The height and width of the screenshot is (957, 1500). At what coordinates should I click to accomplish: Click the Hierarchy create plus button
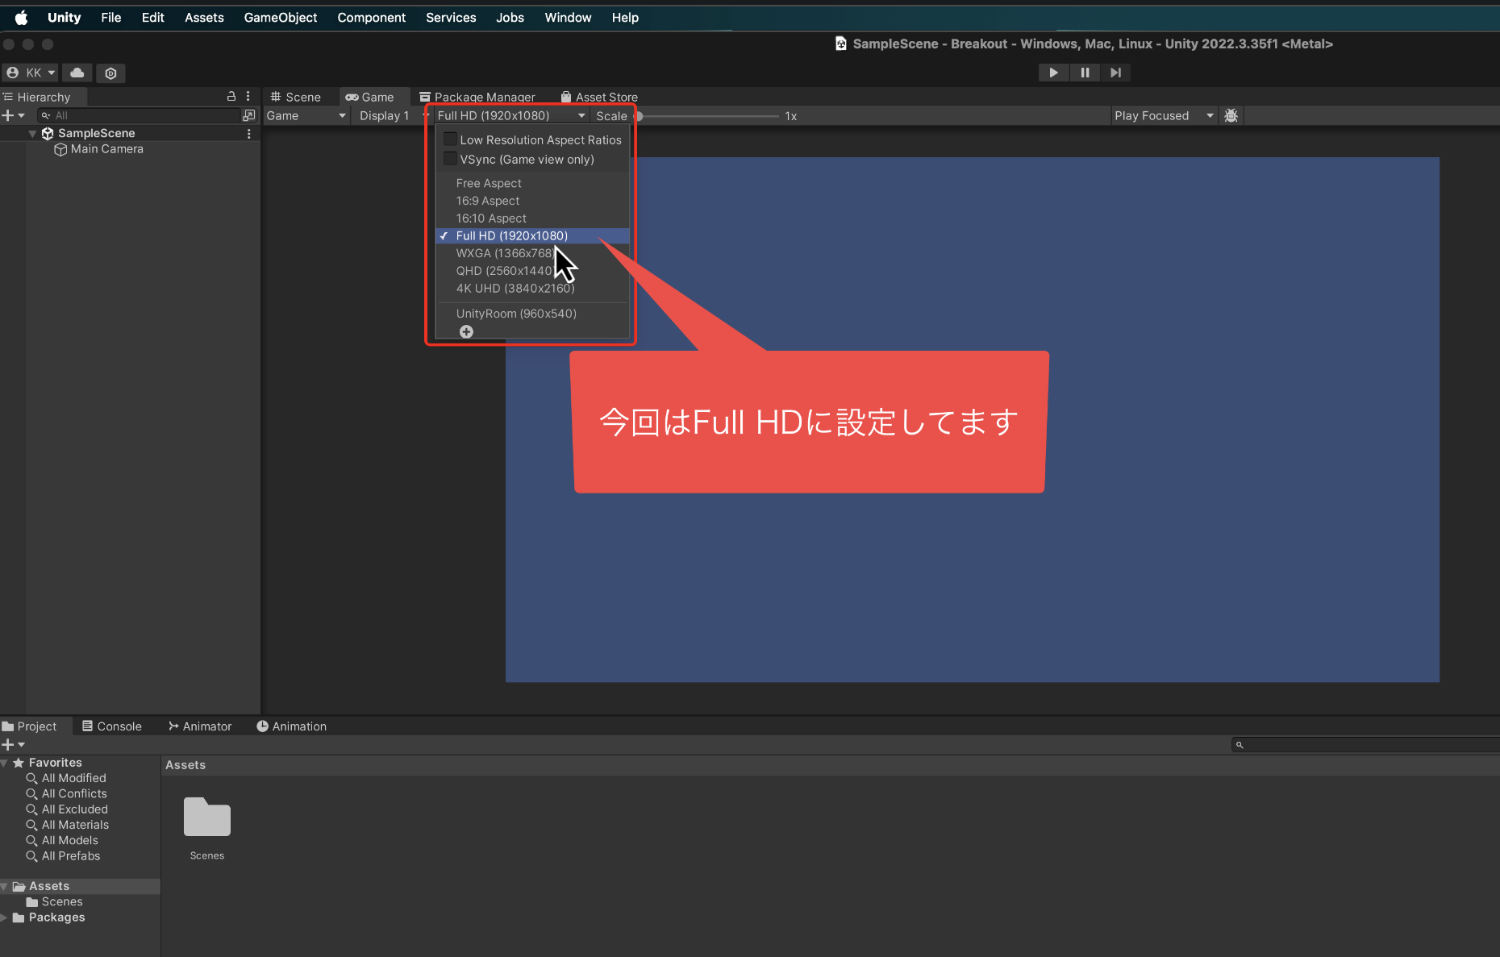click(13, 116)
